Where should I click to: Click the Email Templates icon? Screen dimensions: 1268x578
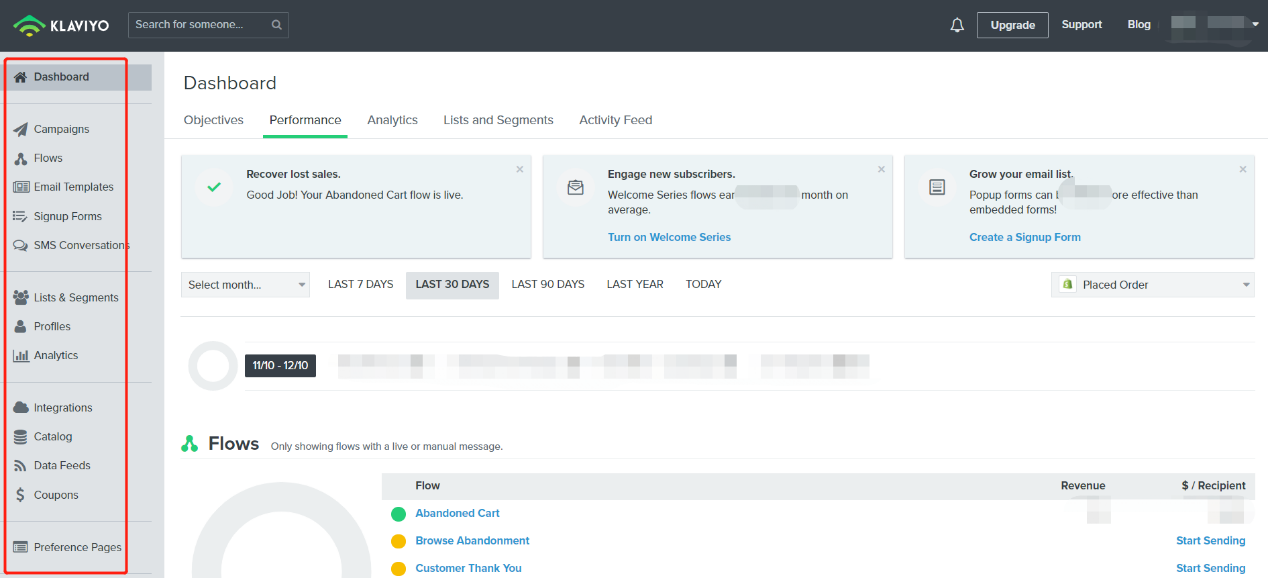[20, 187]
